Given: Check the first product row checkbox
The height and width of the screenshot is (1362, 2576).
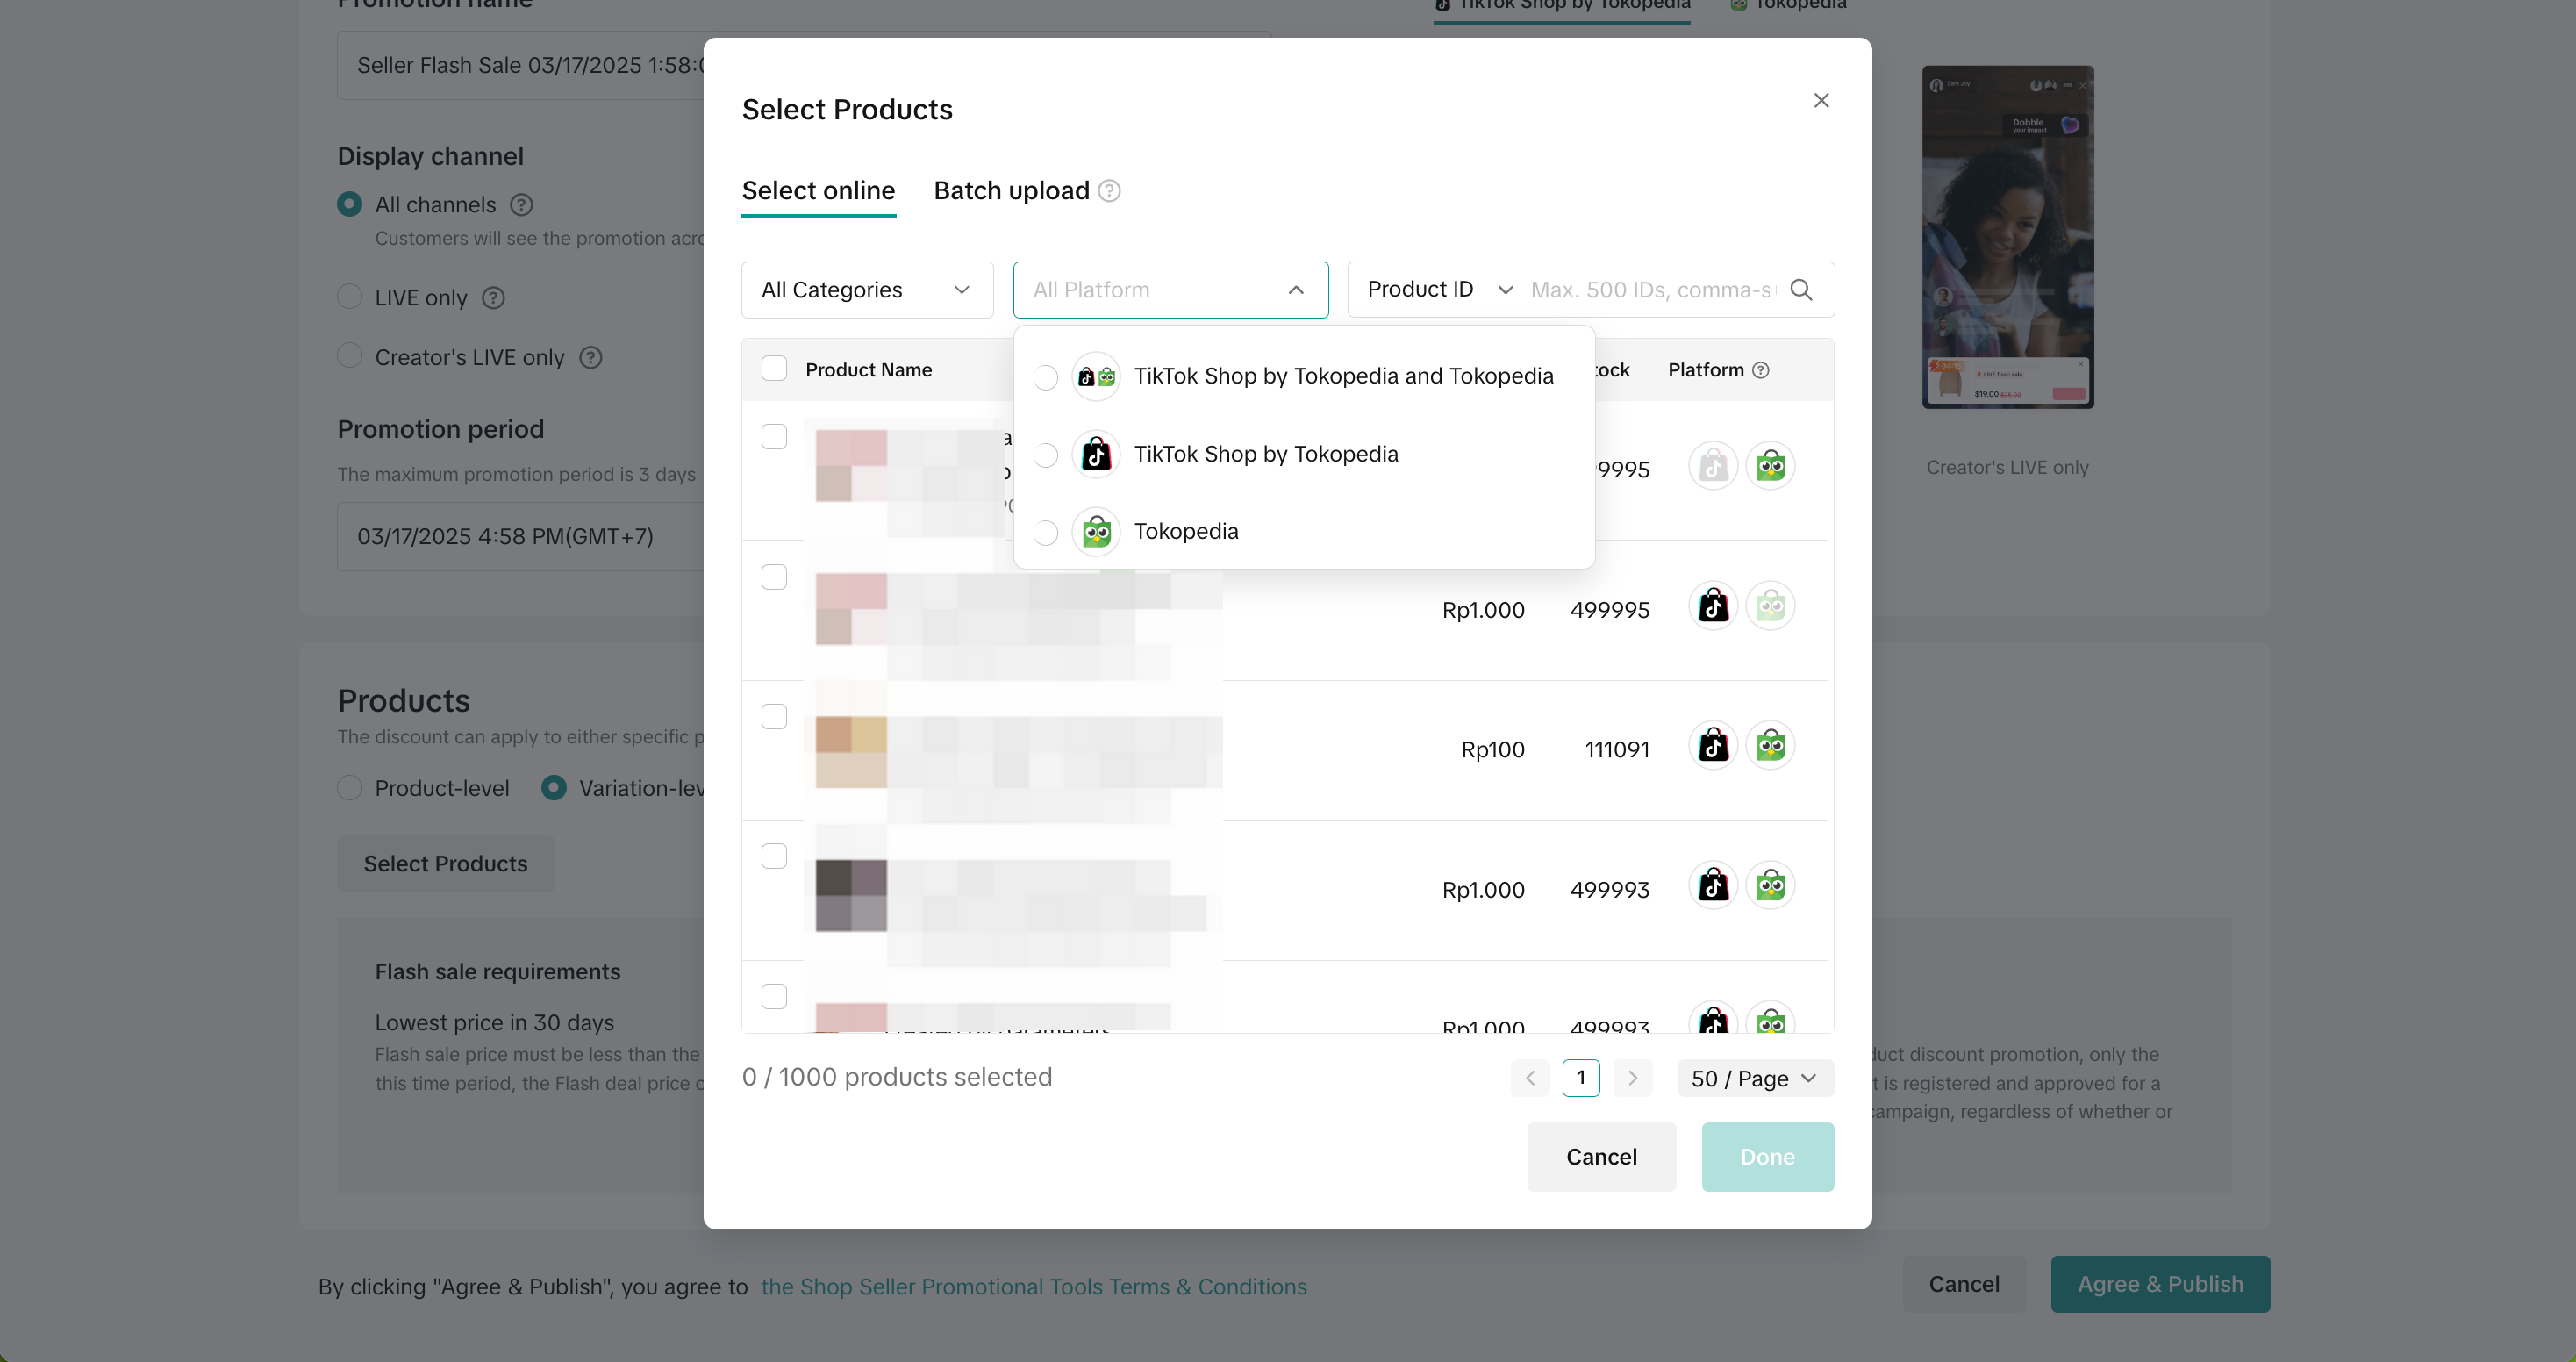Looking at the screenshot, I should (774, 437).
